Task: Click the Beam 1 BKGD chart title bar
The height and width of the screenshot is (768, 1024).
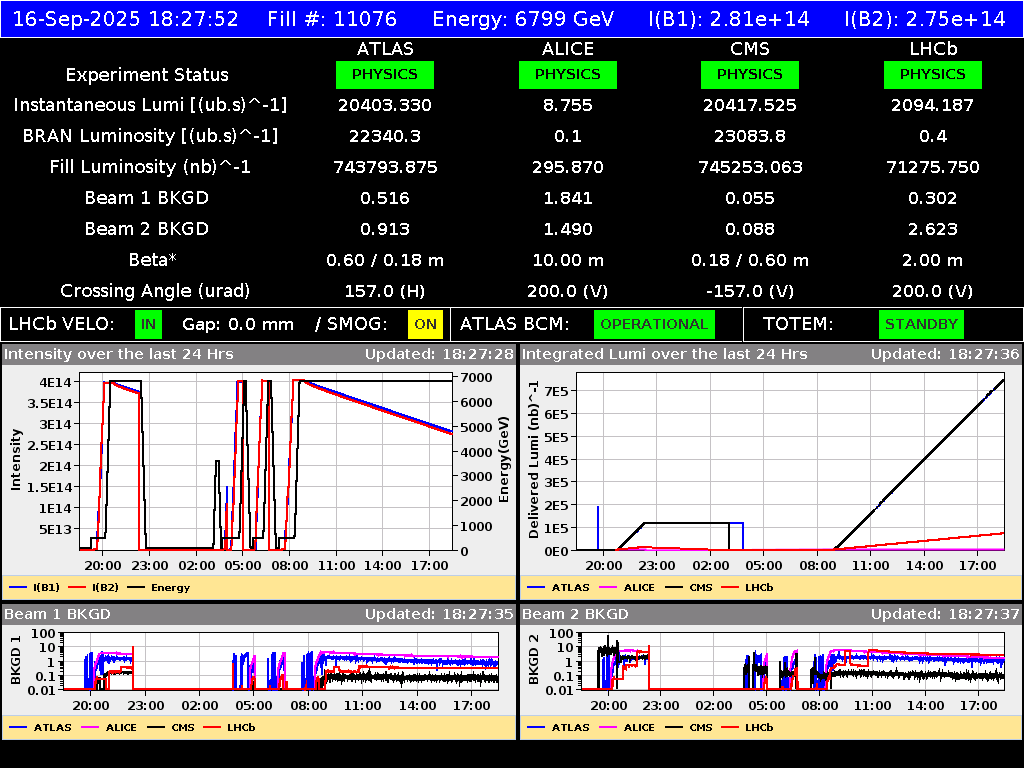Action: (259, 614)
